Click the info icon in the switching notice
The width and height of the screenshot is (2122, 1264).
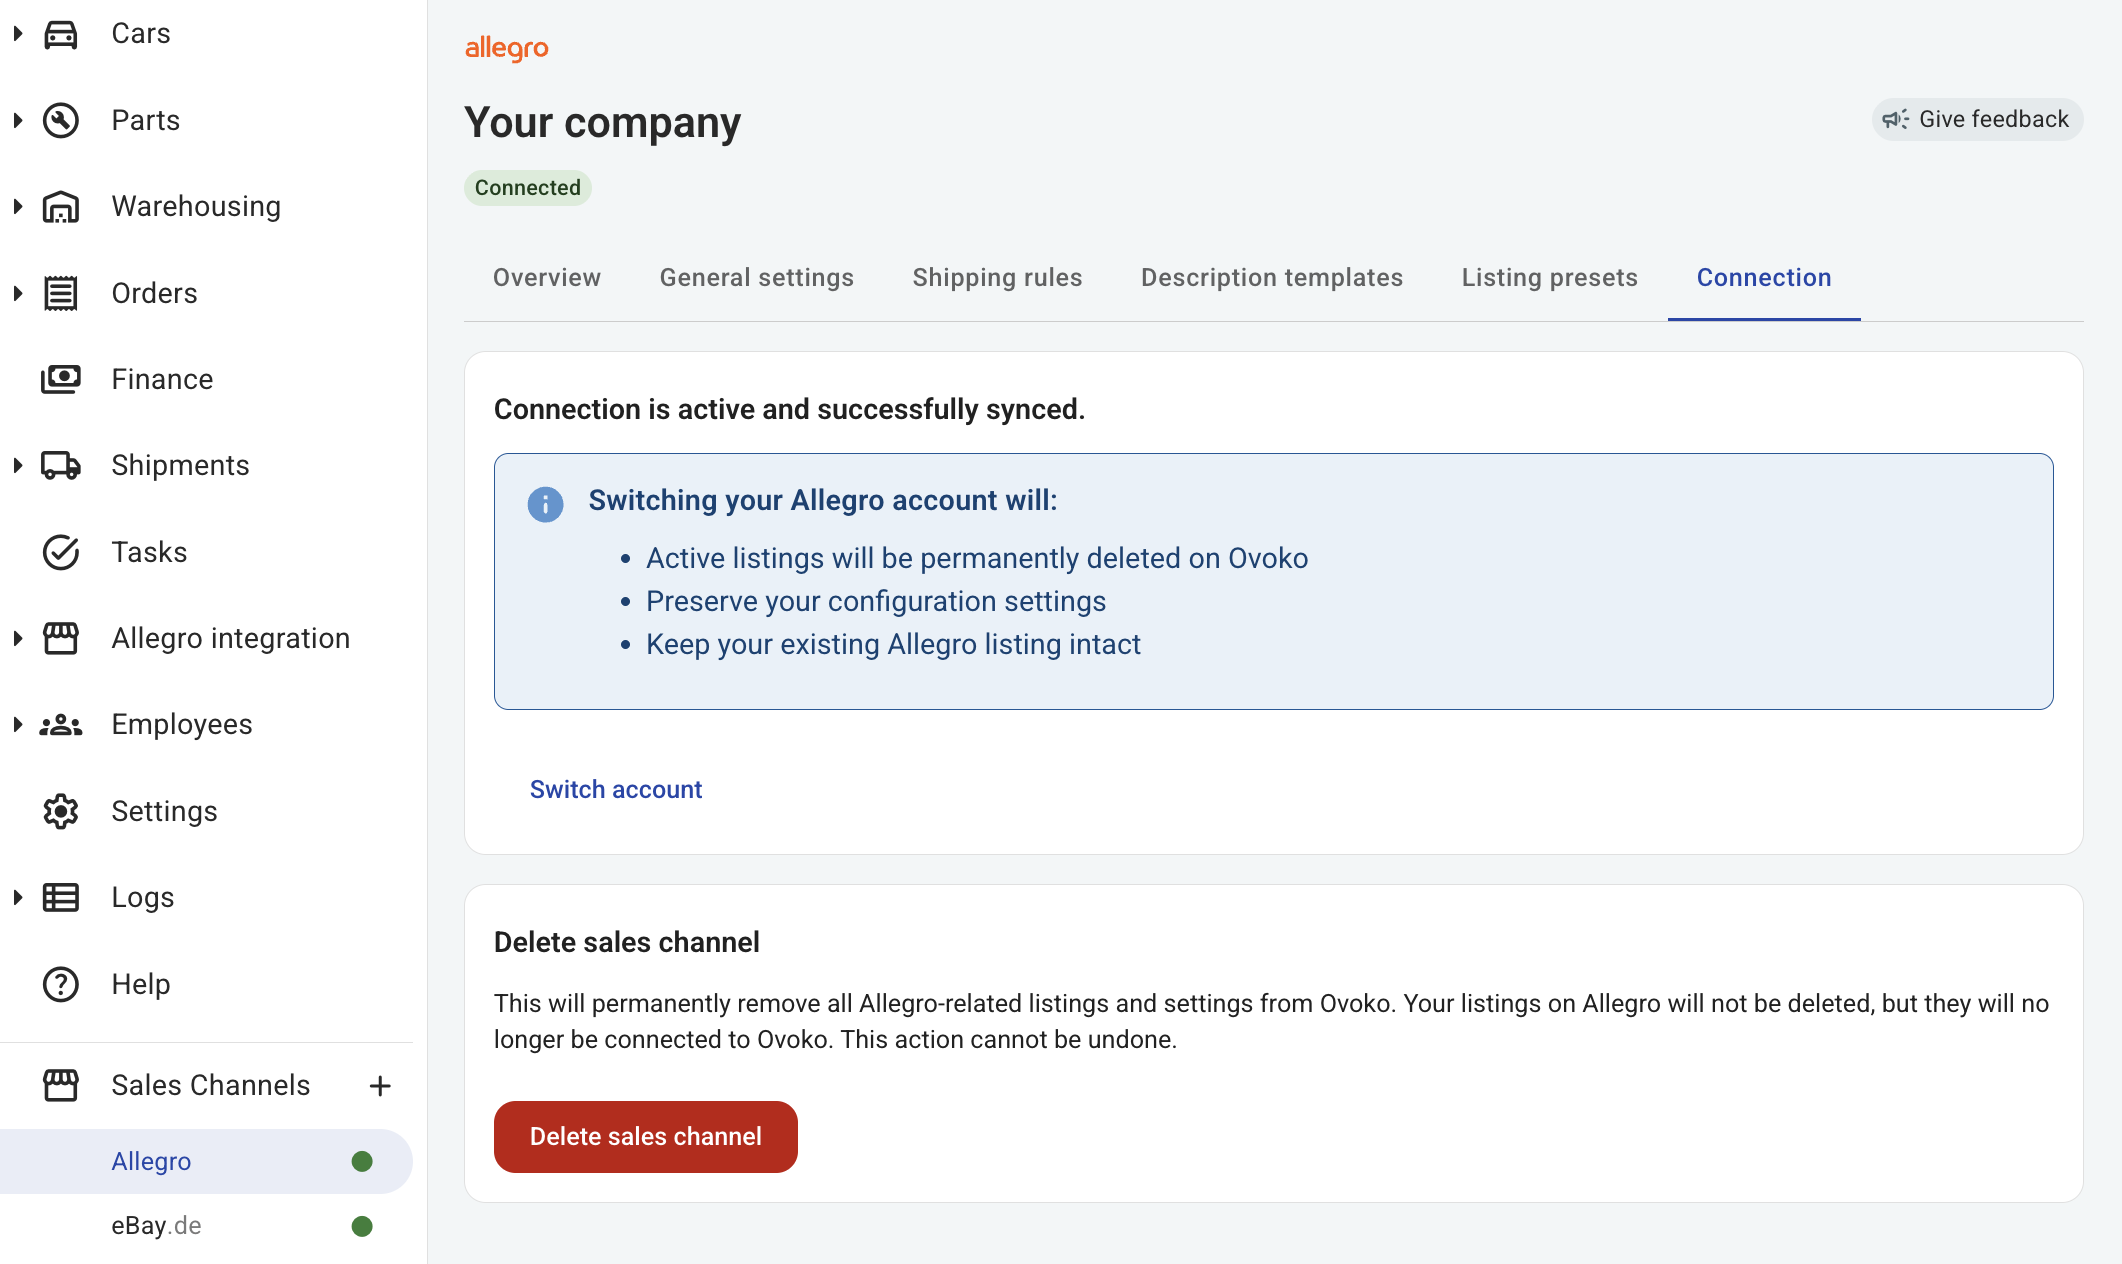point(545,504)
